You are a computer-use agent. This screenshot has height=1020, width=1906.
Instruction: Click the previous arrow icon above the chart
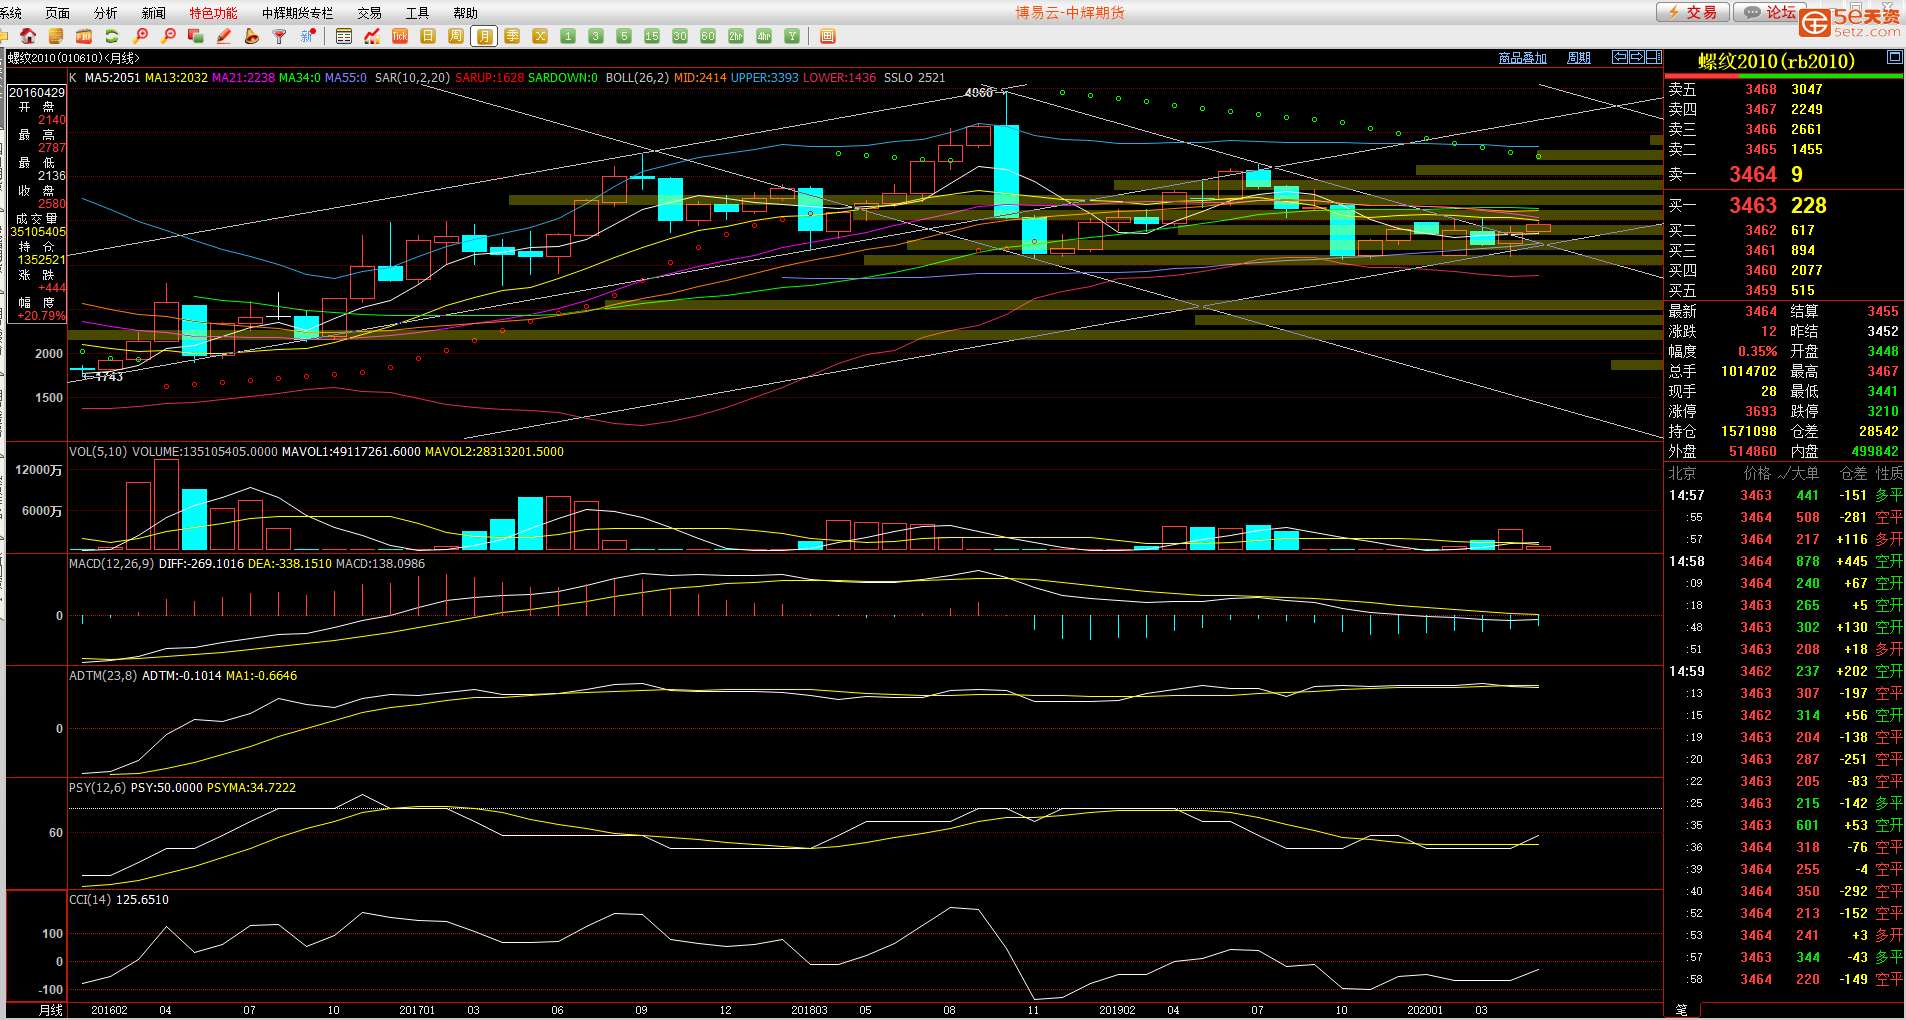click(1620, 57)
